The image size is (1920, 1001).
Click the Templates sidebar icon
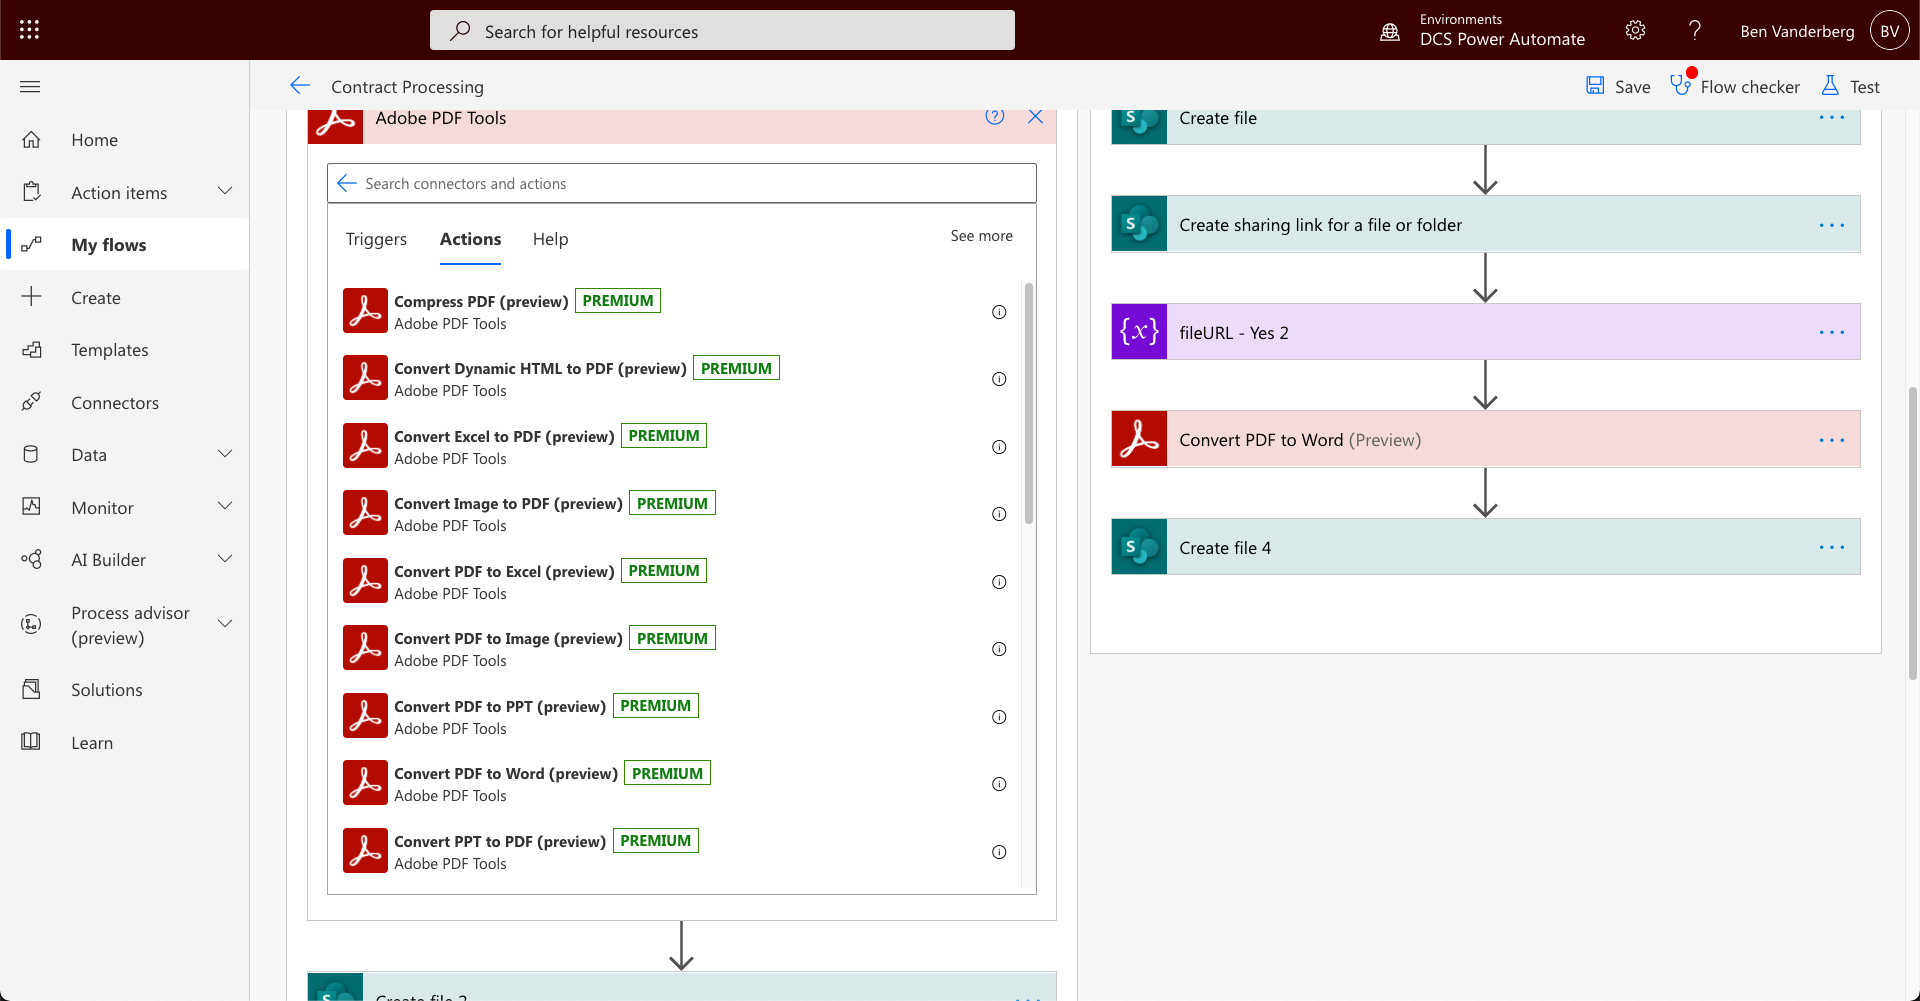33,349
